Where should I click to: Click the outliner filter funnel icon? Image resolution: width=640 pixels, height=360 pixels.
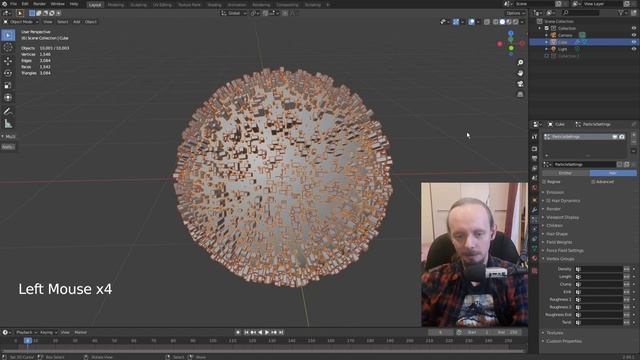coord(620,13)
